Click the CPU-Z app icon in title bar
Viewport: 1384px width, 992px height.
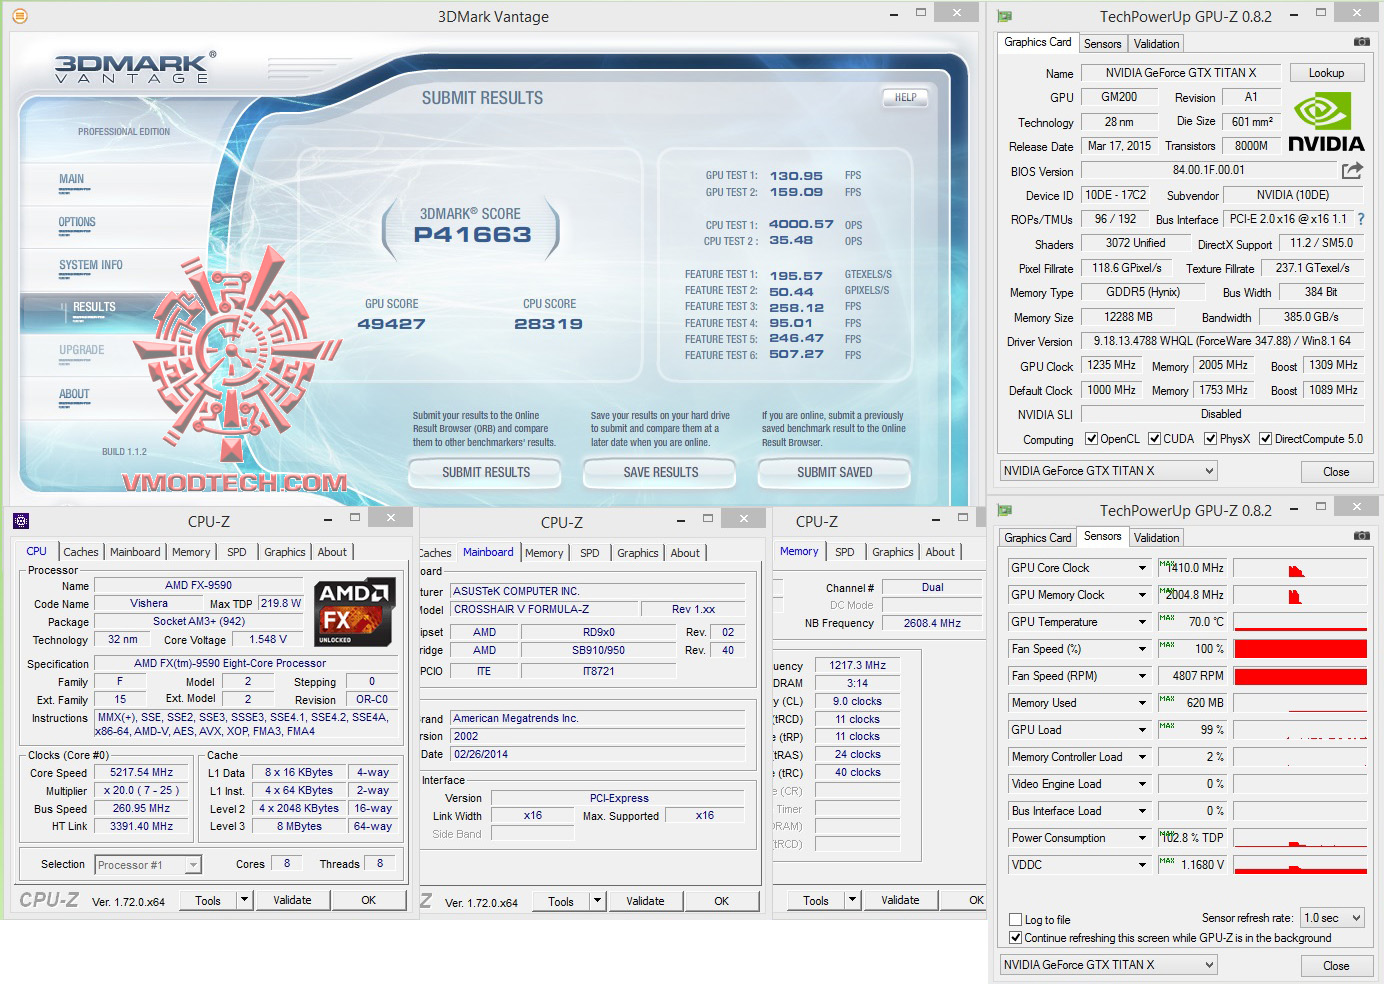20,521
